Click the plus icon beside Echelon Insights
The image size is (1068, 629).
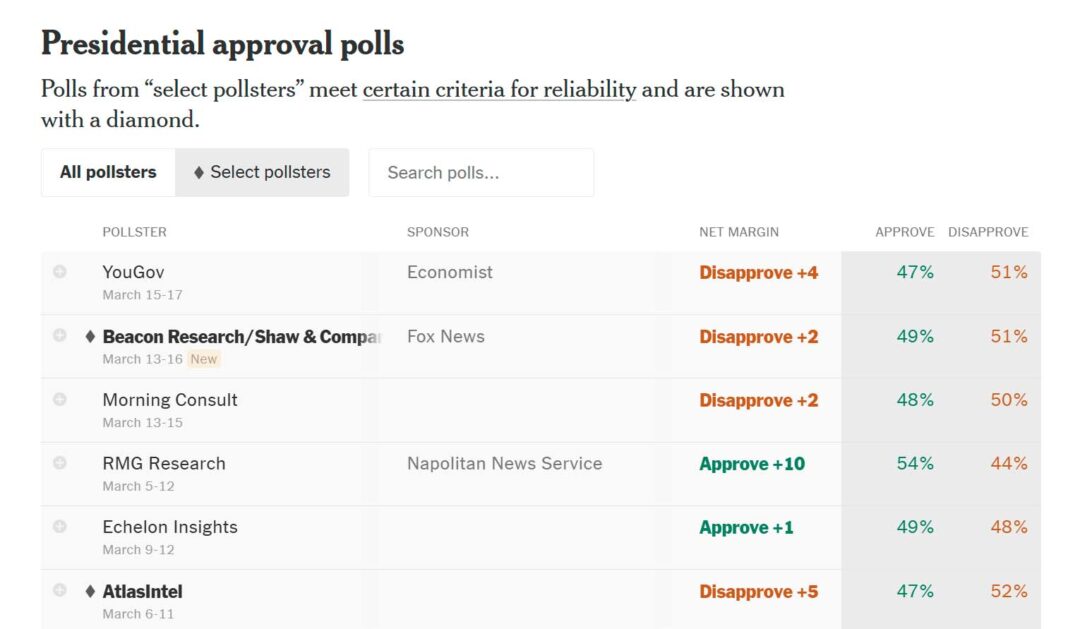click(60, 527)
